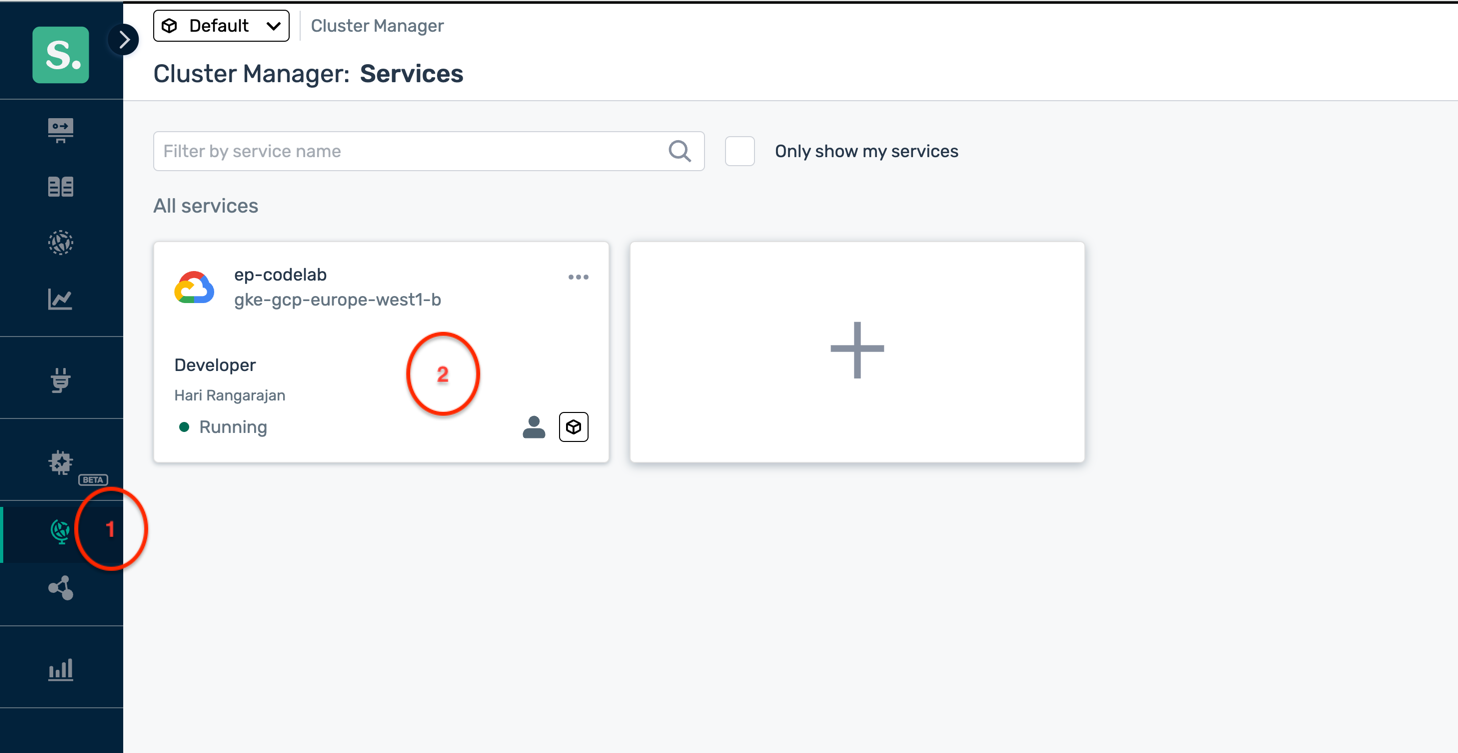1458x753 pixels.
Task: Enable the Only show my services checkbox
Action: [x=739, y=150]
